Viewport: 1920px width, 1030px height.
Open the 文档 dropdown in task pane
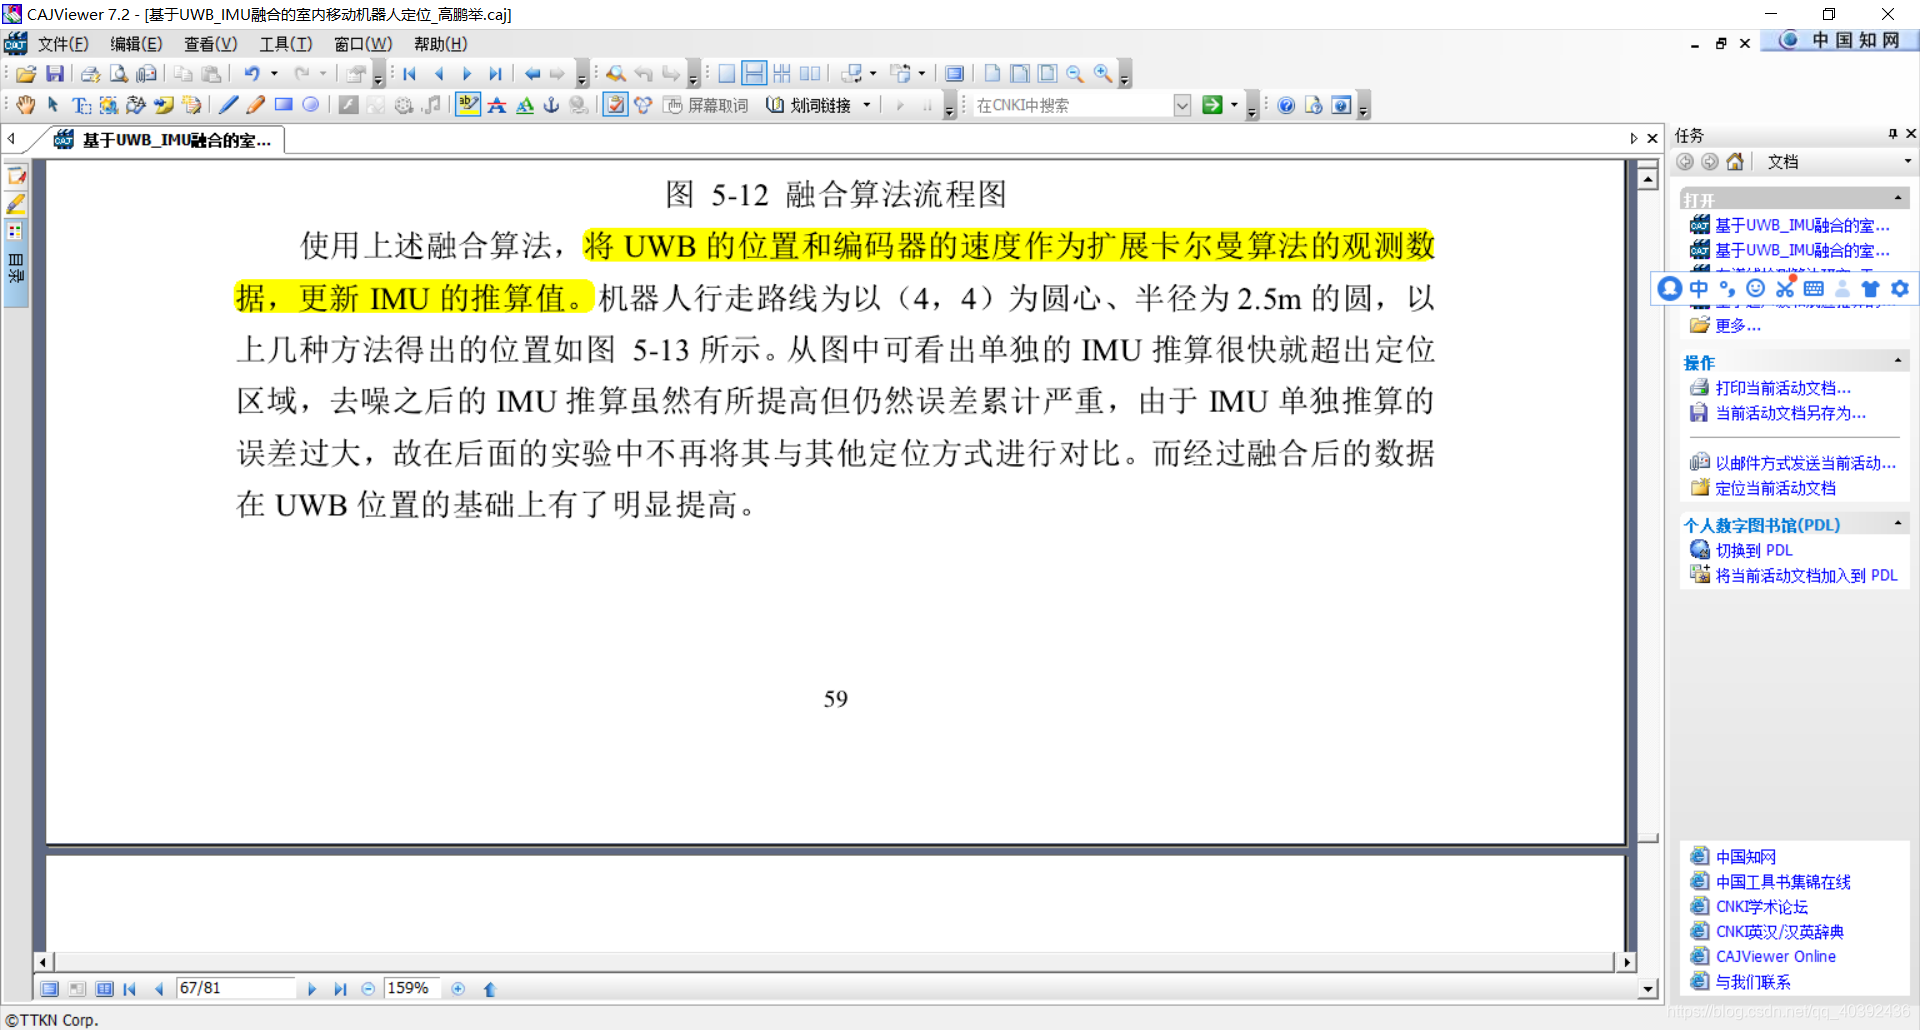click(1907, 162)
